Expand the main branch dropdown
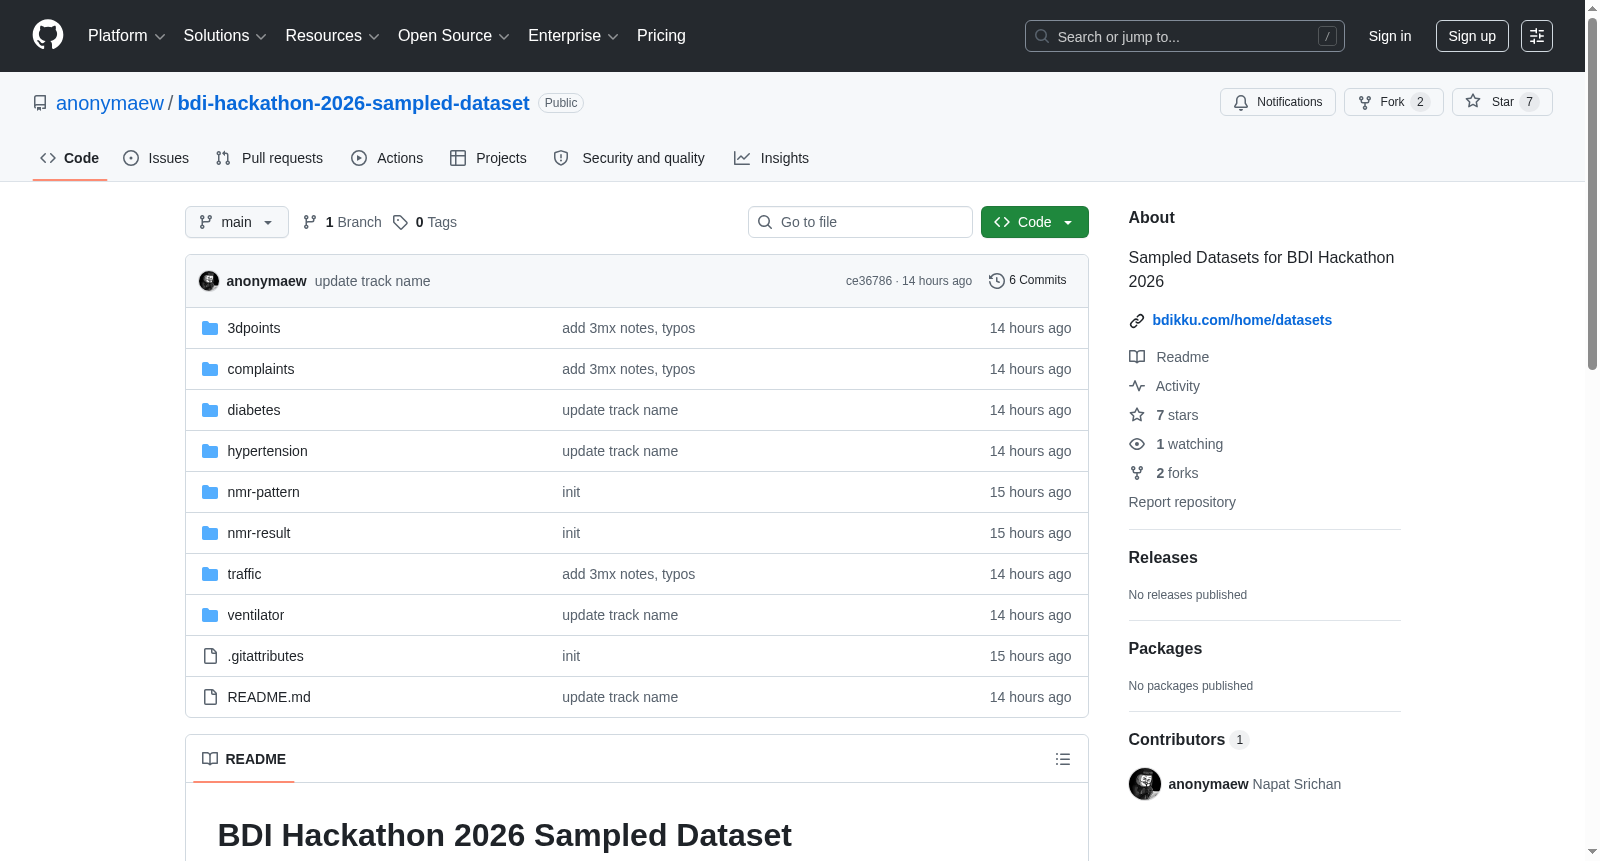The width and height of the screenshot is (1600, 861). coord(237,222)
